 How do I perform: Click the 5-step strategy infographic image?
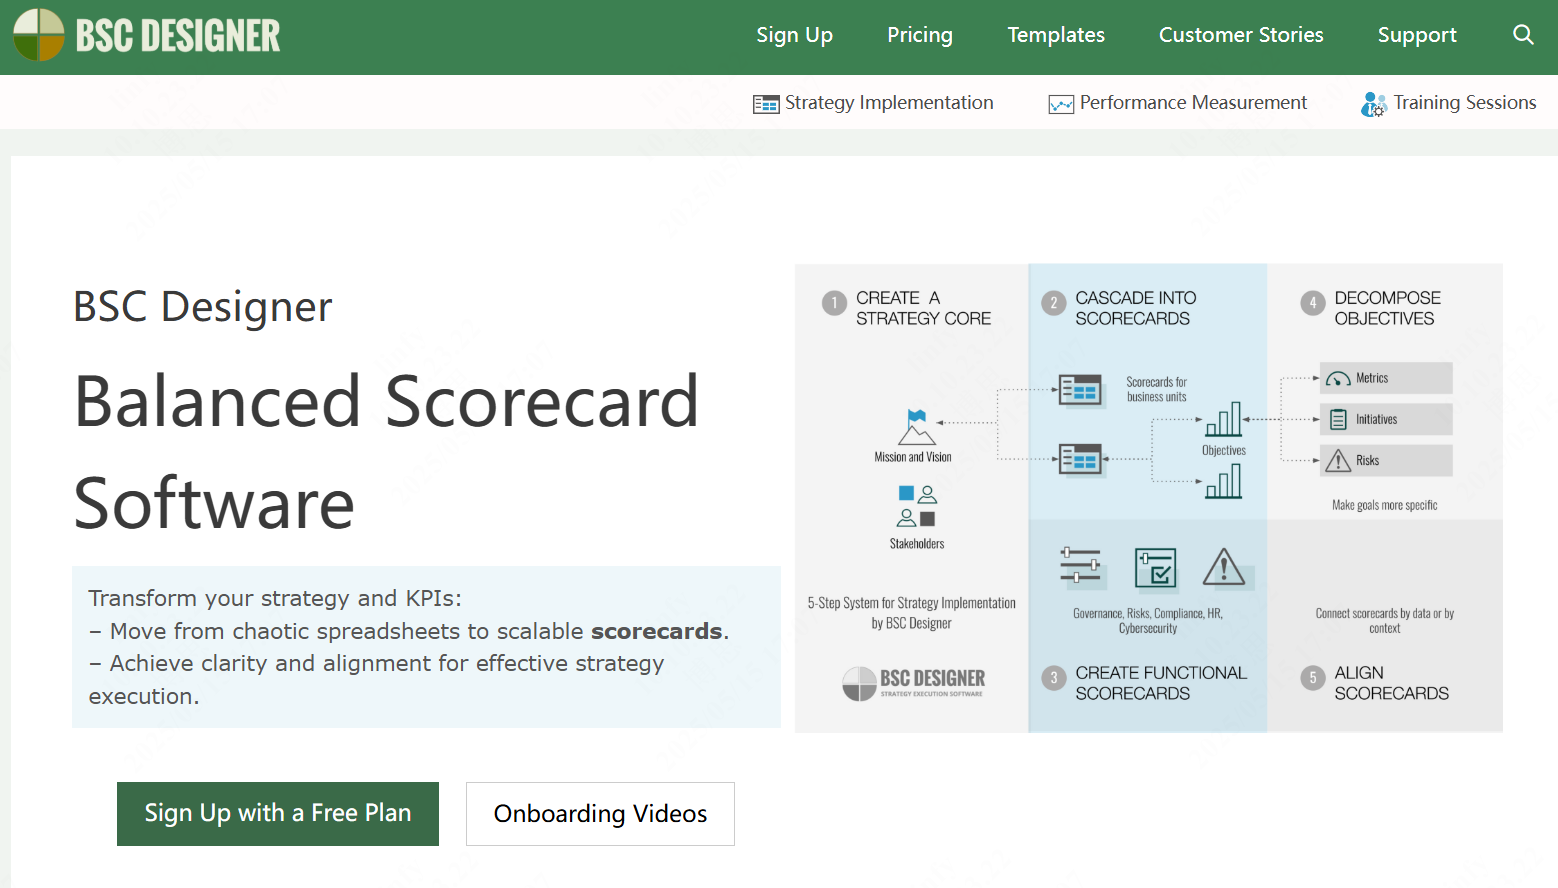click(1148, 498)
